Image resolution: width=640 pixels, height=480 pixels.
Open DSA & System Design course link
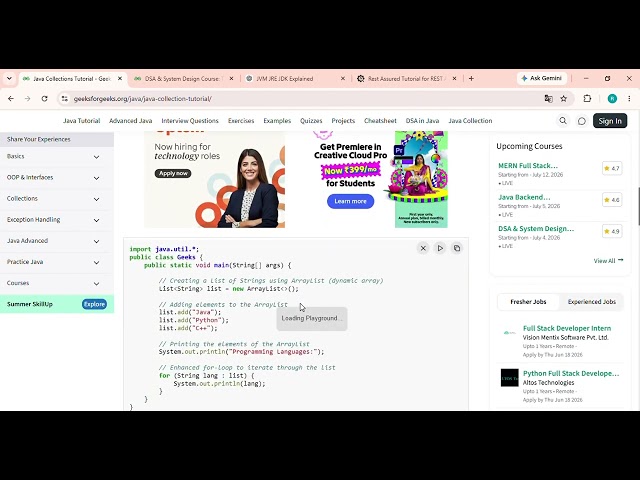pos(536,229)
